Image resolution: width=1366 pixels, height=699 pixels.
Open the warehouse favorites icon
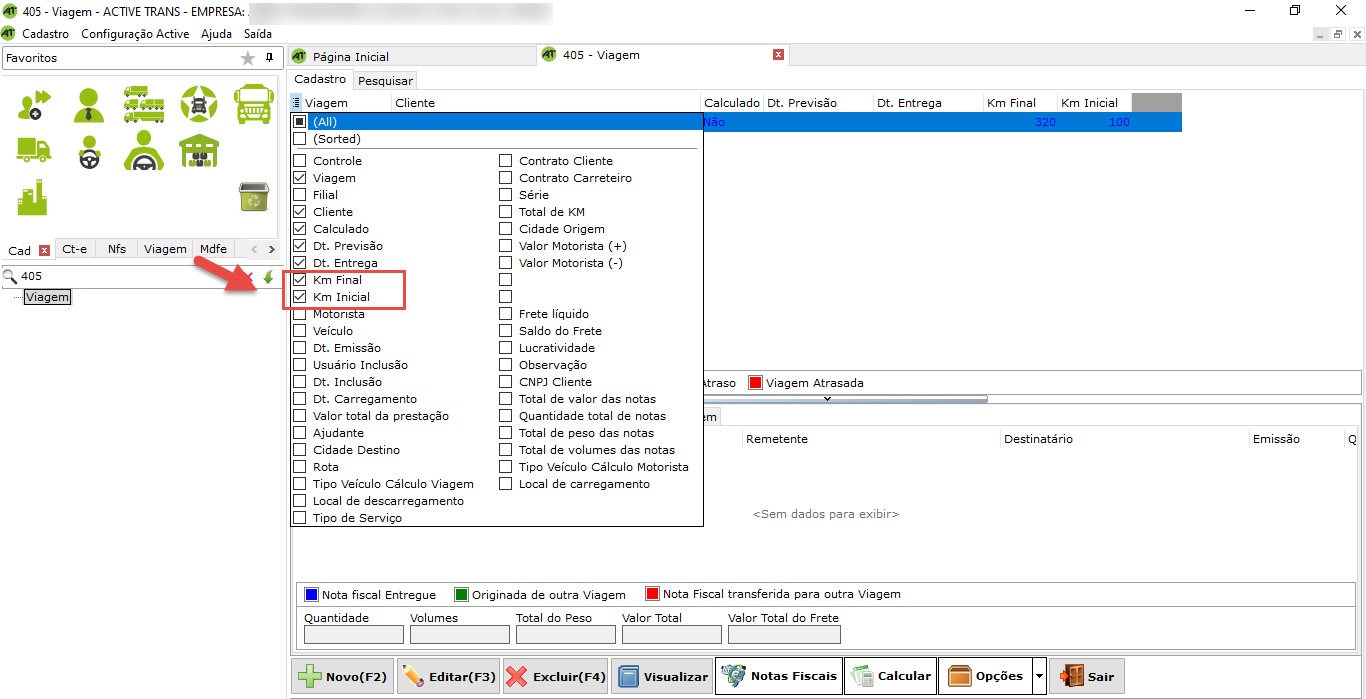pyautogui.click(x=198, y=151)
